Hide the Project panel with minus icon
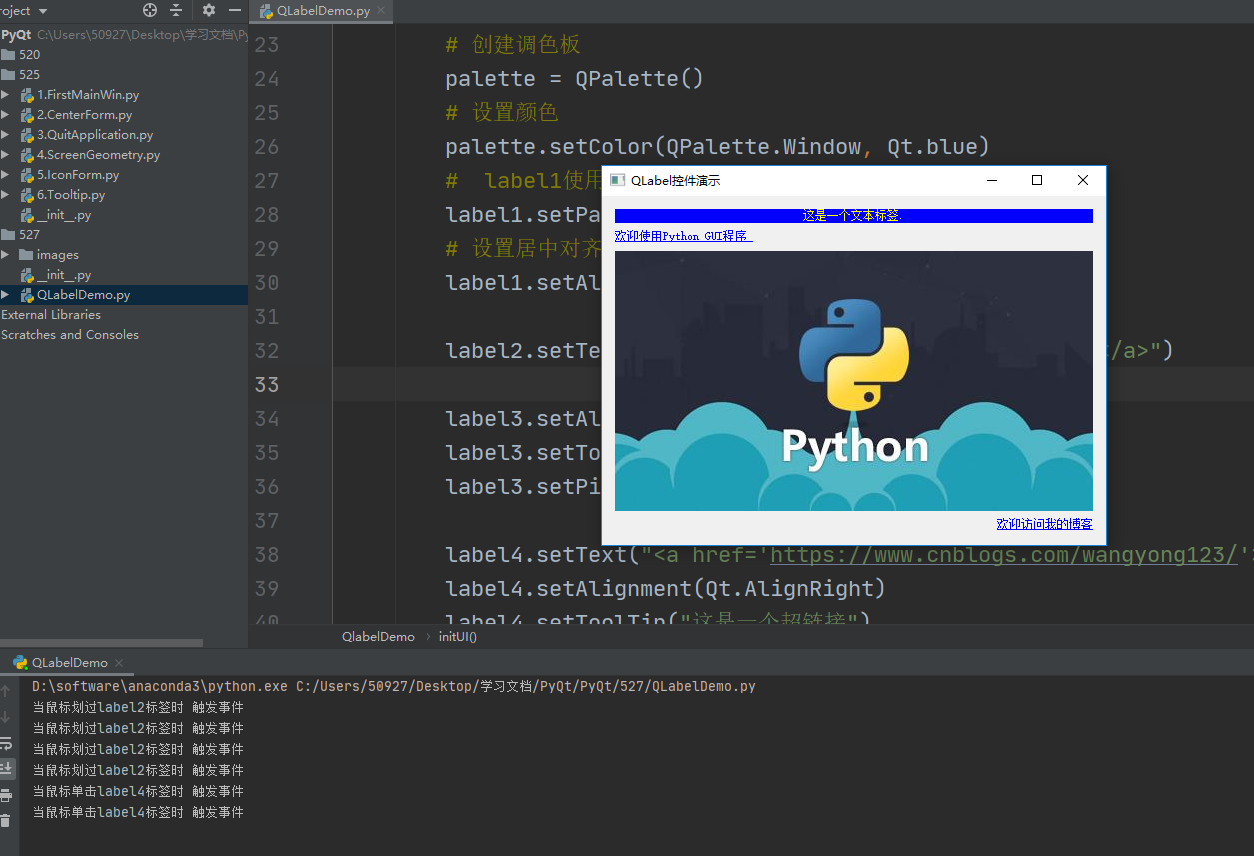 point(235,10)
